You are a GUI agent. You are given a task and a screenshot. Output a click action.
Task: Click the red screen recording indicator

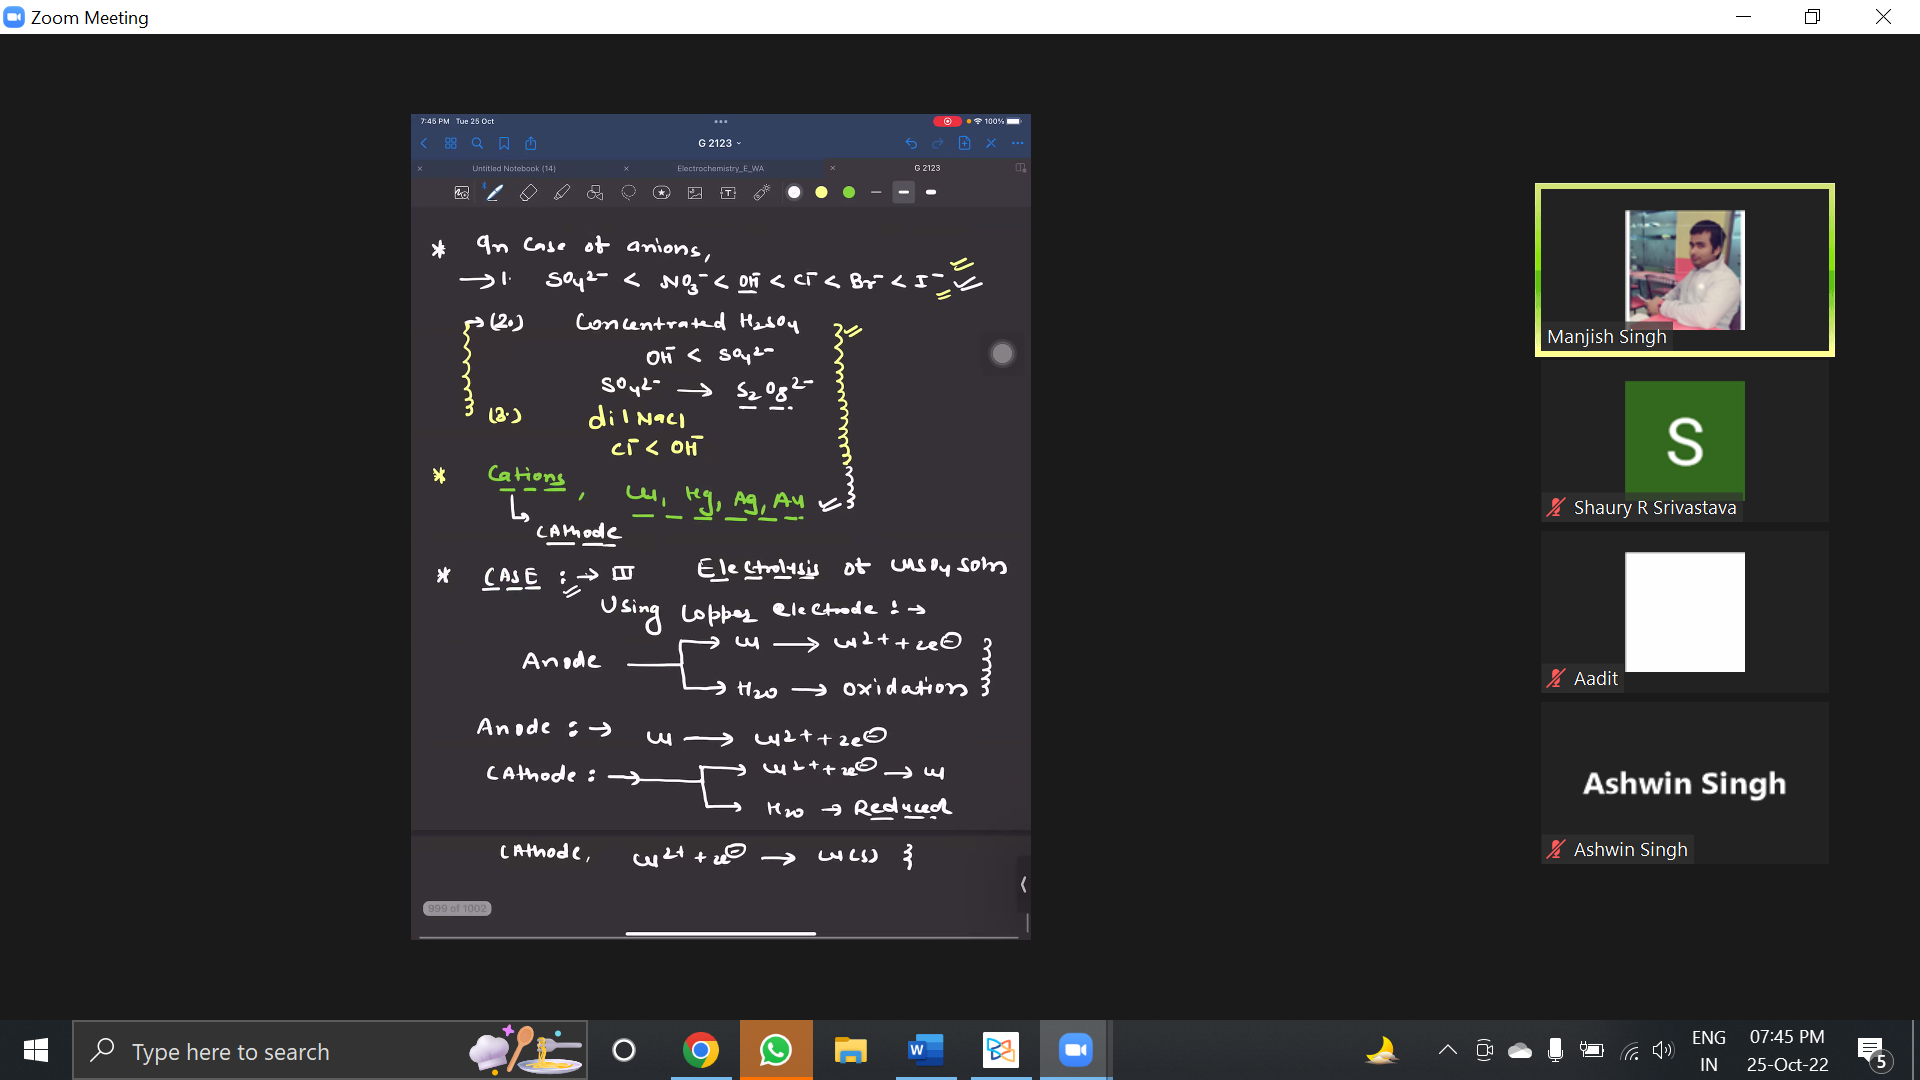(946, 121)
